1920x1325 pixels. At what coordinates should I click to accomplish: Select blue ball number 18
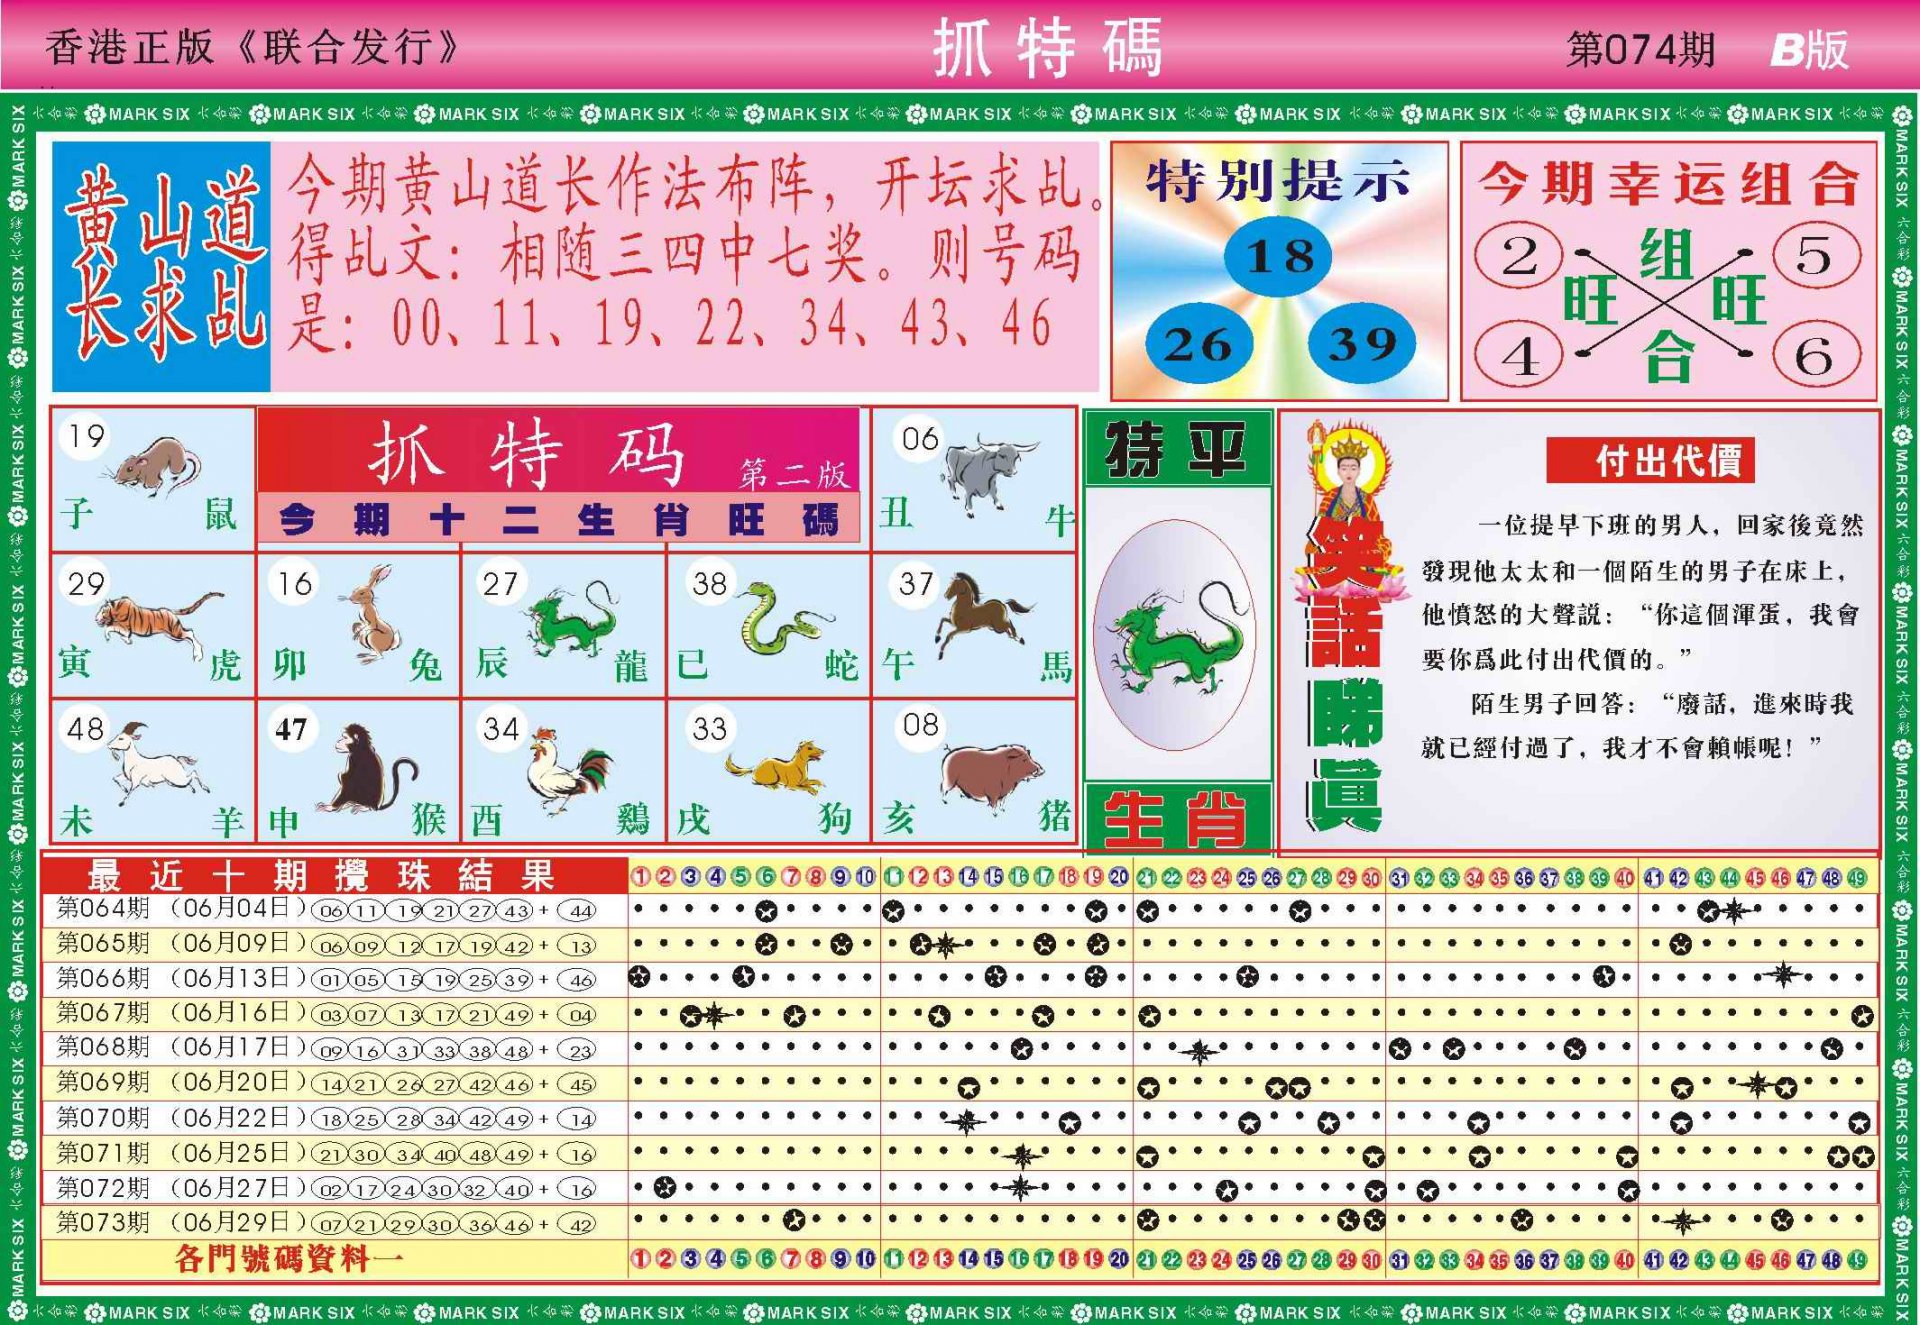coord(1279,257)
